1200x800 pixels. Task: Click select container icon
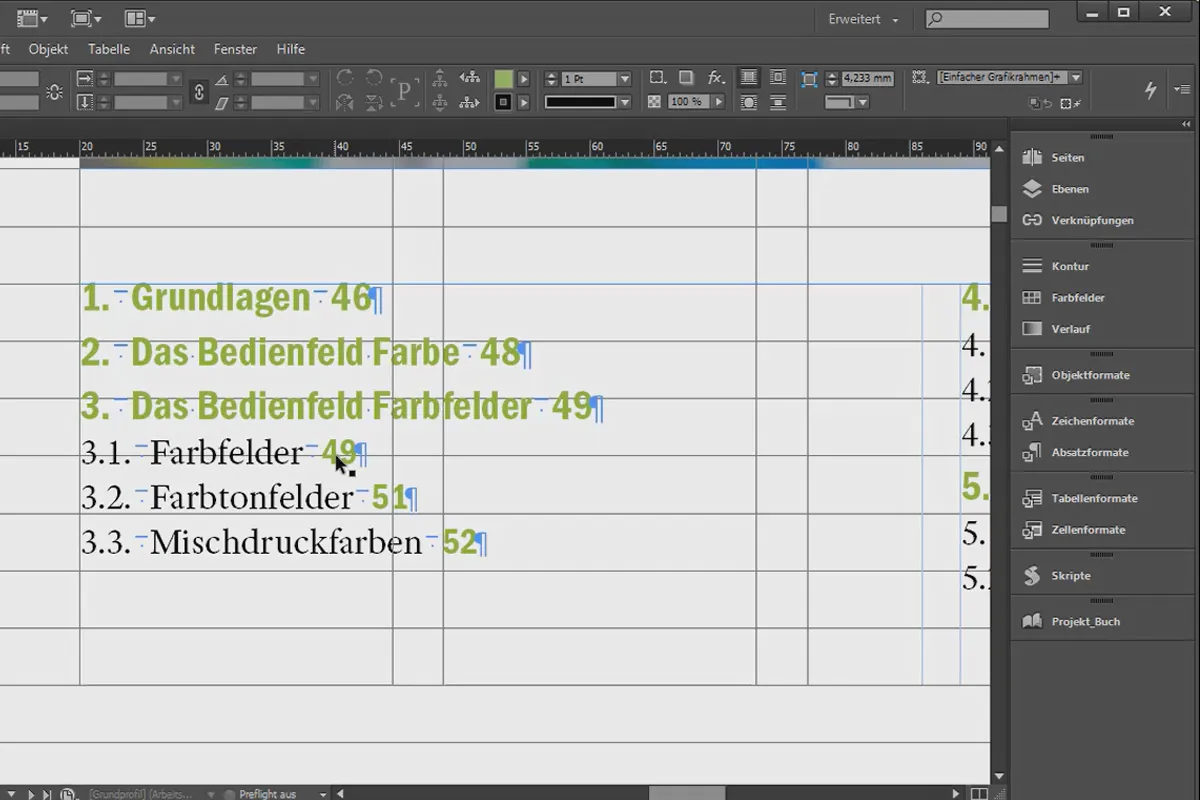click(439, 78)
